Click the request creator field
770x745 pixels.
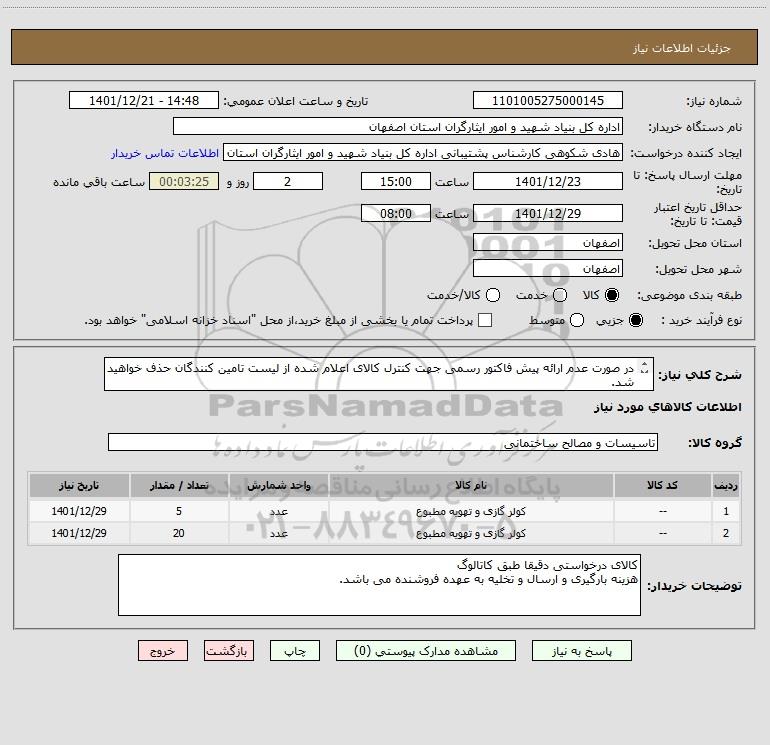point(423,153)
